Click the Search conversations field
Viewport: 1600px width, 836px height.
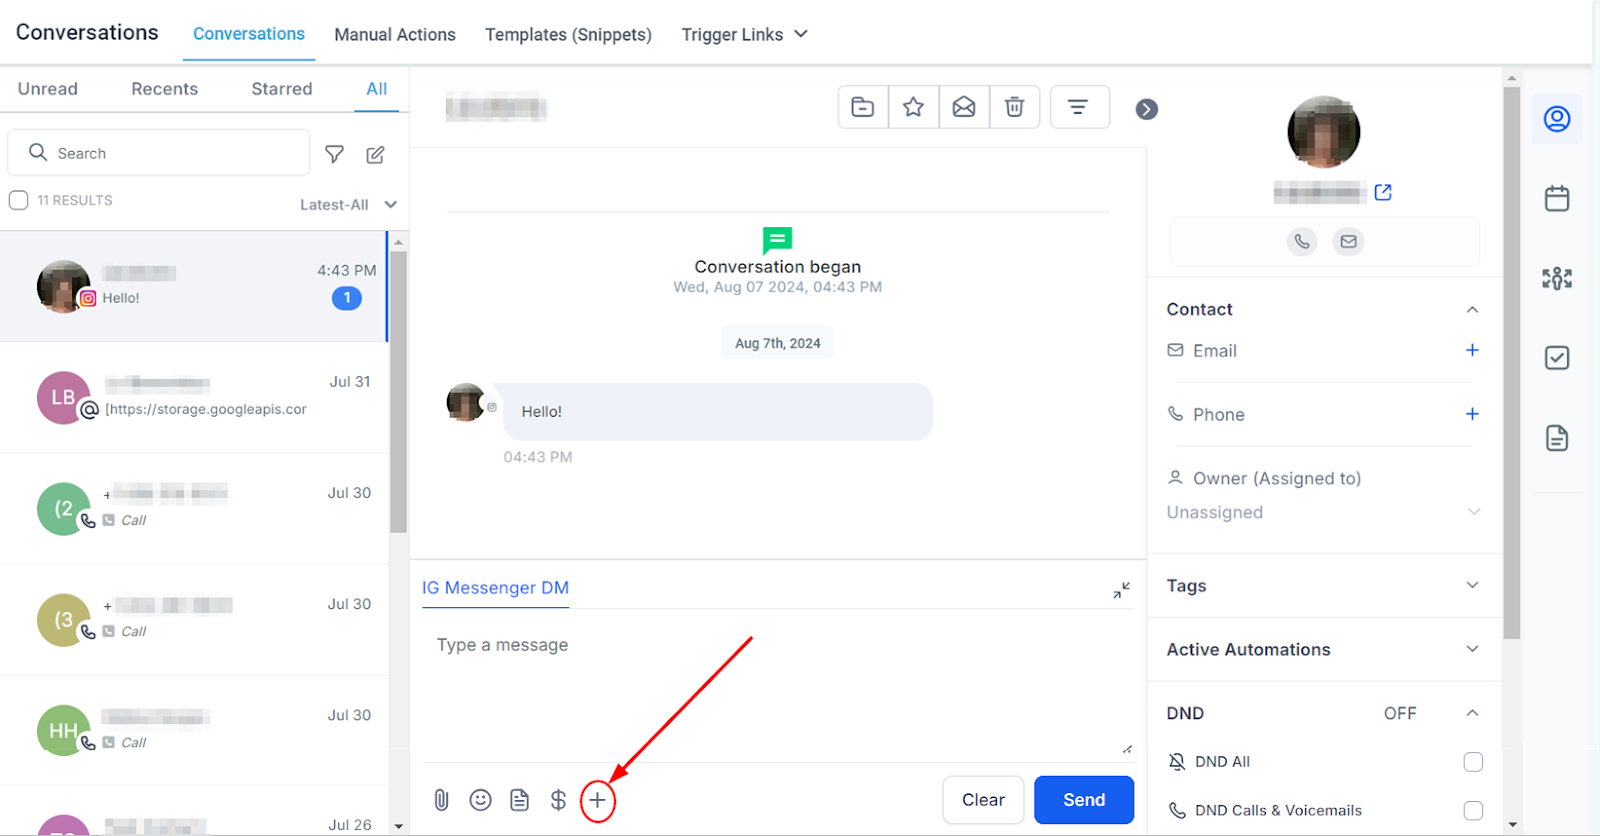[159, 153]
